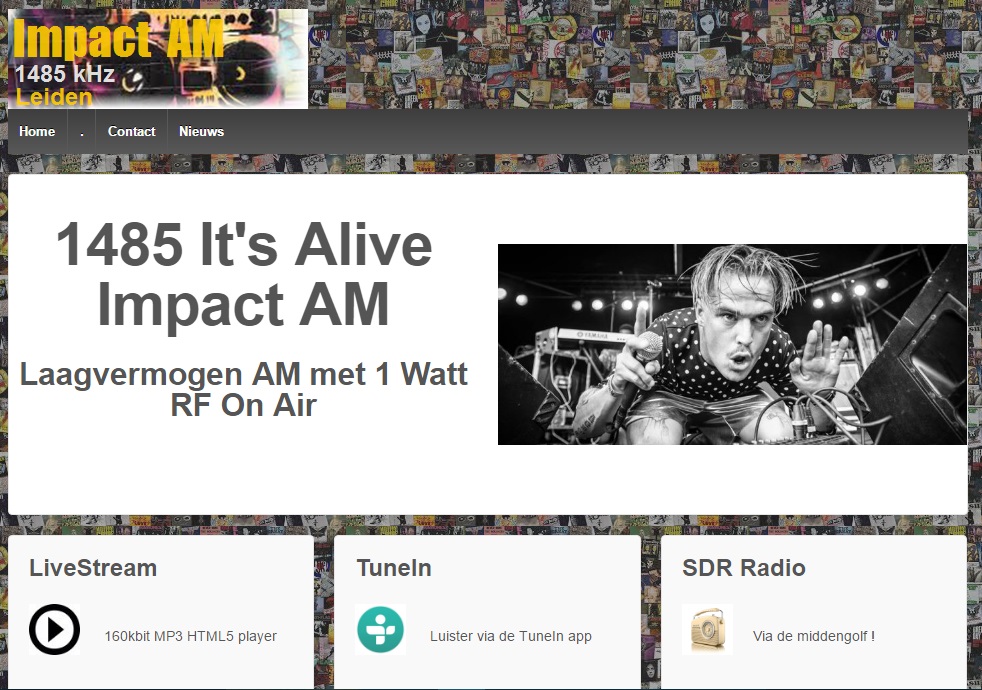Click the Impact AM logo banner
The image size is (982, 690).
tap(158, 59)
